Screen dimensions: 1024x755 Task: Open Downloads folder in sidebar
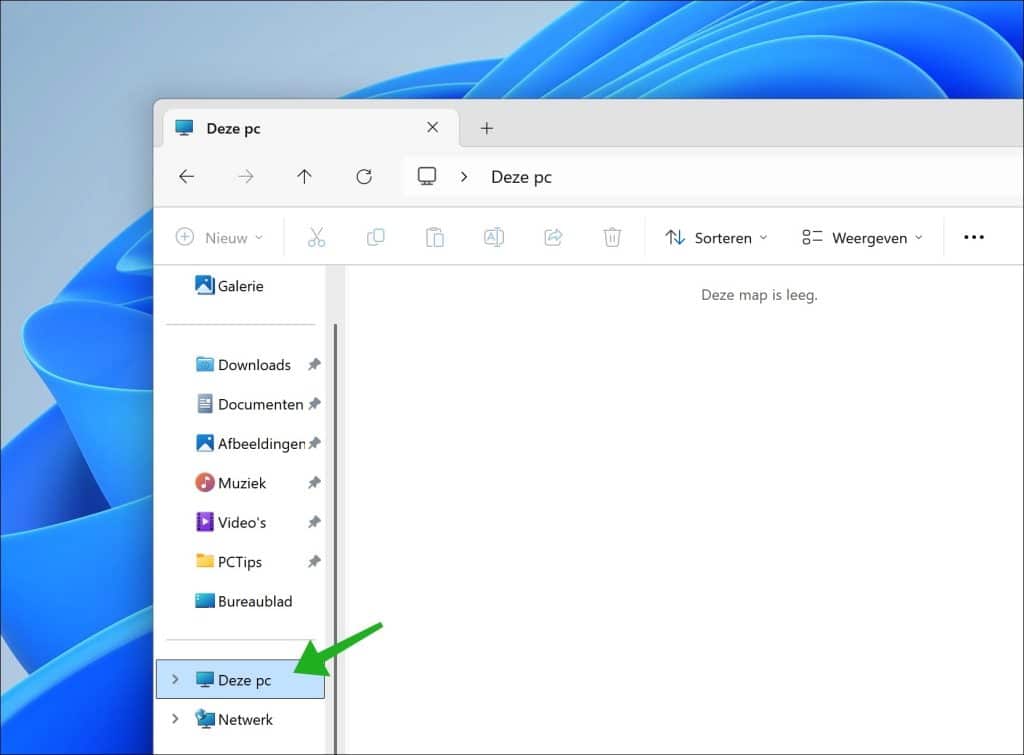(254, 365)
